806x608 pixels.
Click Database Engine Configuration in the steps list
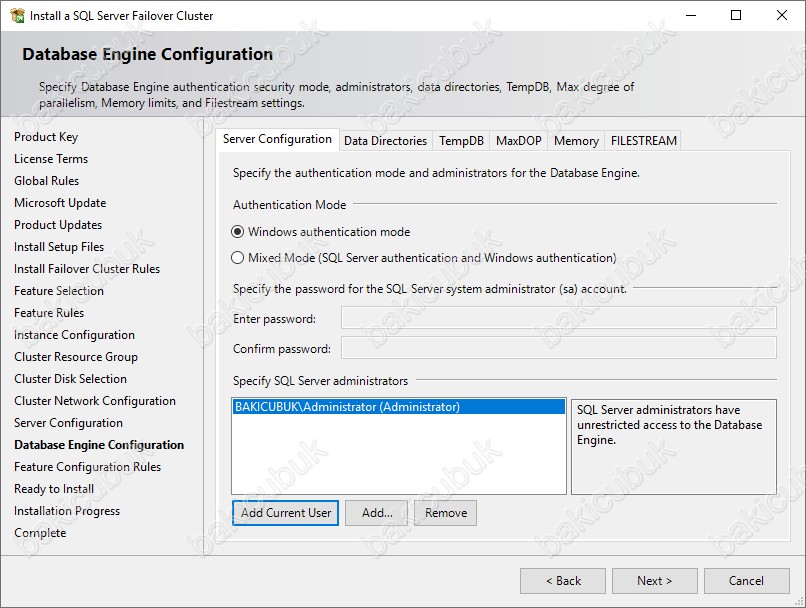[x=99, y=445]
